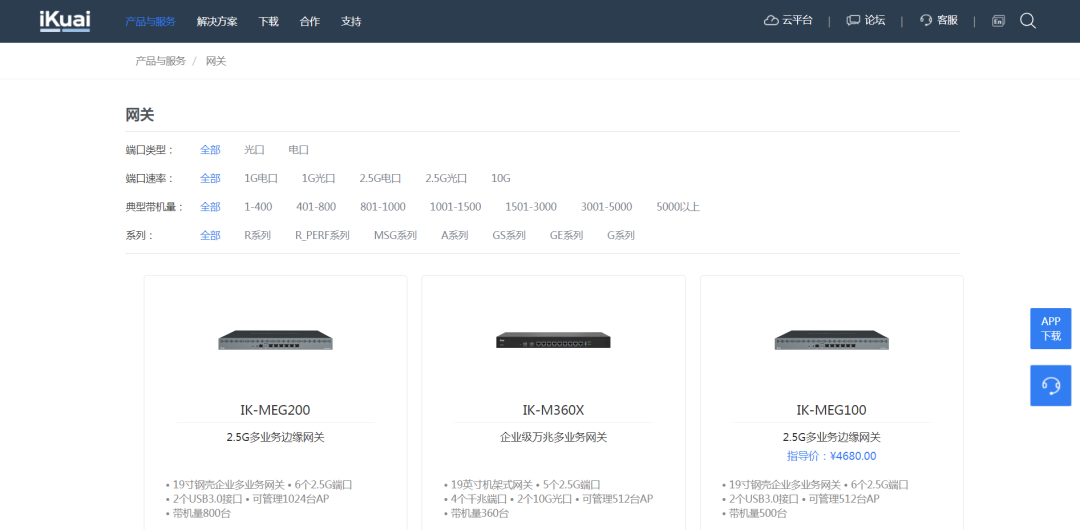This screenshot has width=1080, height=530.
Task: Click the IK-M360X product title
Action: click(553, 410)
